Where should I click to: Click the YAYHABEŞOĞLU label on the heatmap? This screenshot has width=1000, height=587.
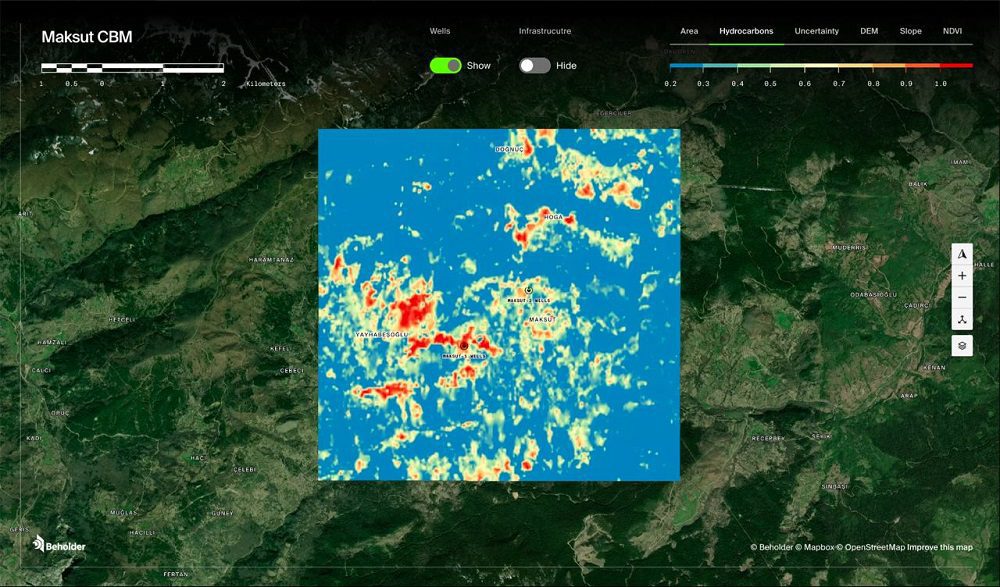click(x=381, y=334)
